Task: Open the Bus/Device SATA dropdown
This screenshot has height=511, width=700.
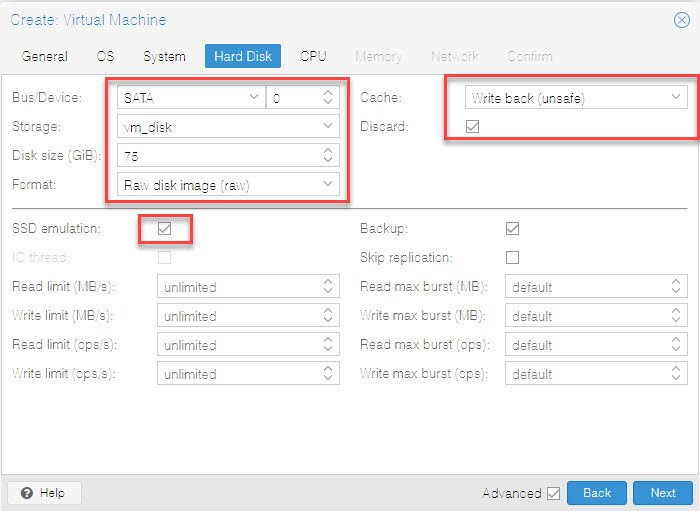Action: click(x=191, y=97)
